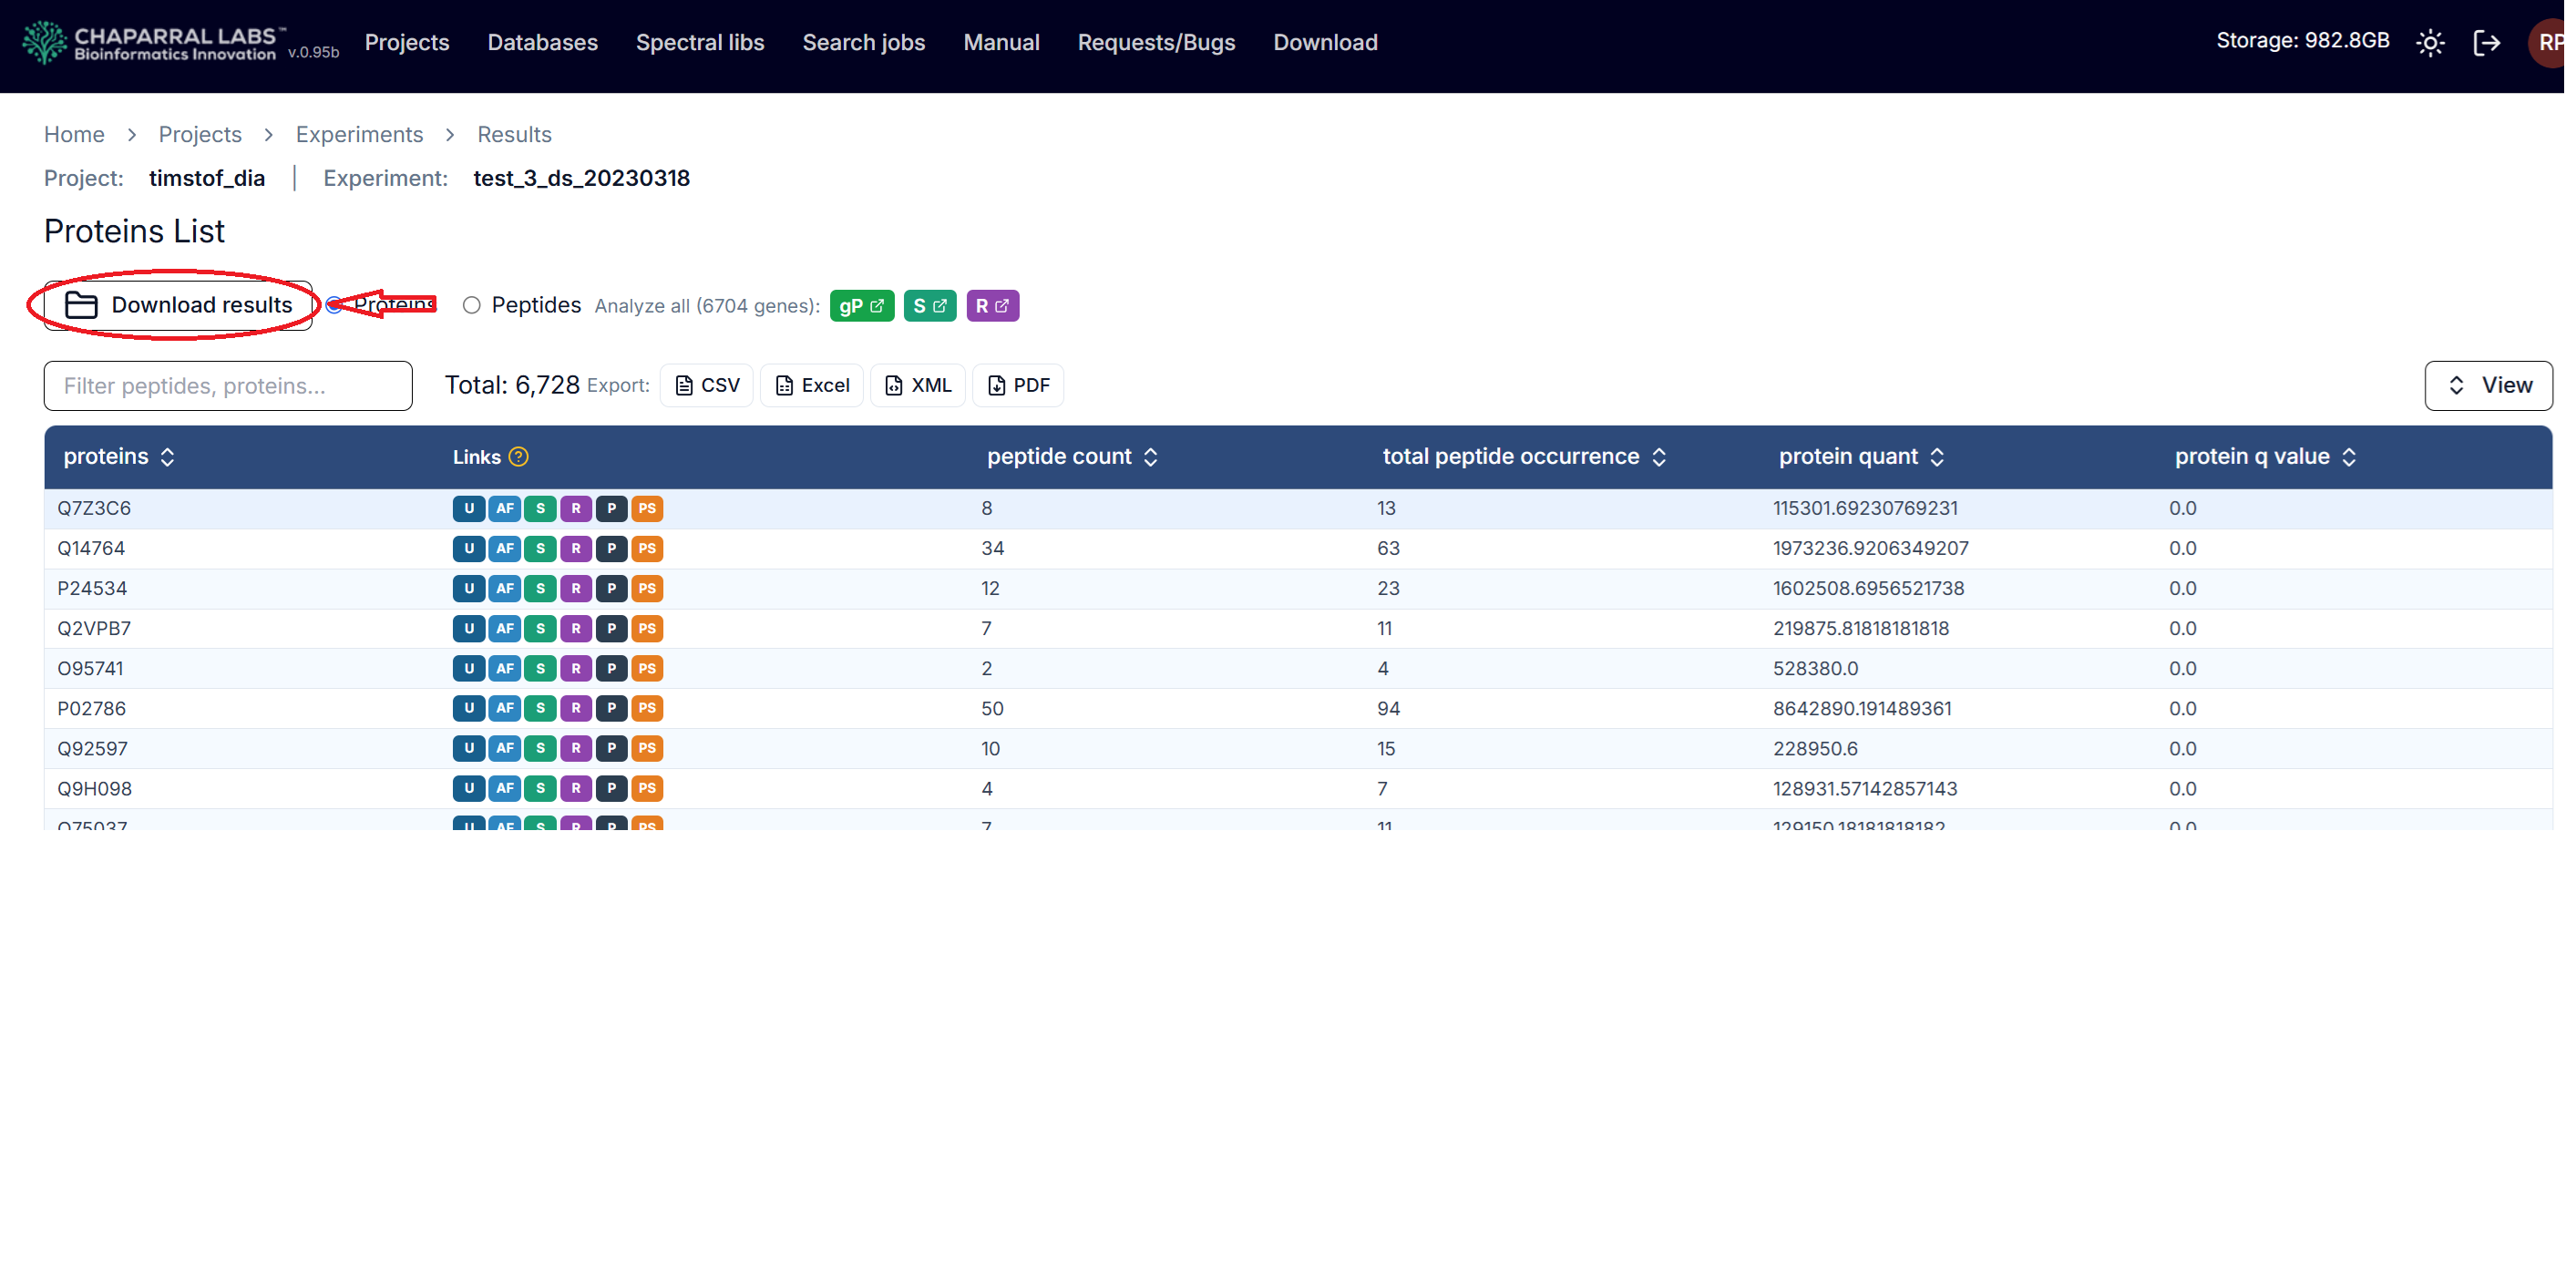Open the green gP analyze-all link
2576x1262 pixels.
tap(861, 306)
